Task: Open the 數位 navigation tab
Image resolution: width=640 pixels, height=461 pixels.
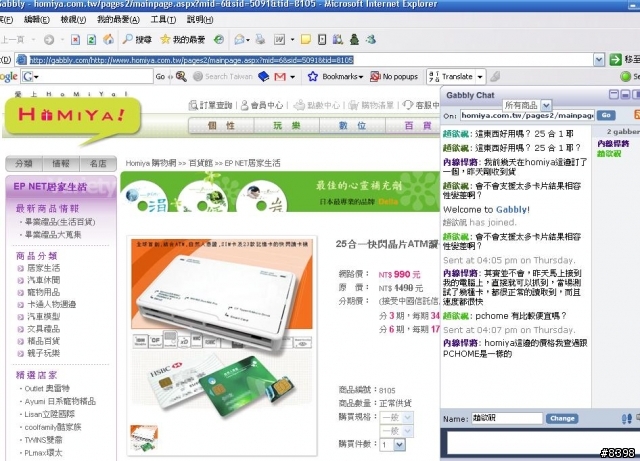Action: tap(352, 125)
